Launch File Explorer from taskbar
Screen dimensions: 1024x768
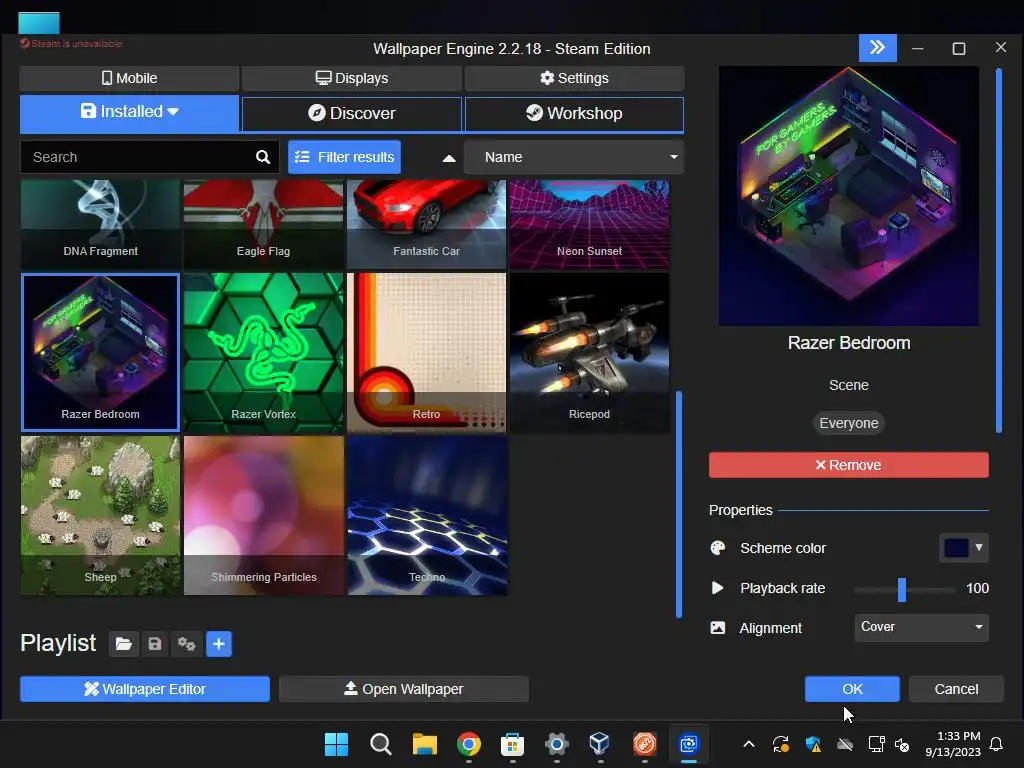click(x=424, y=744)
